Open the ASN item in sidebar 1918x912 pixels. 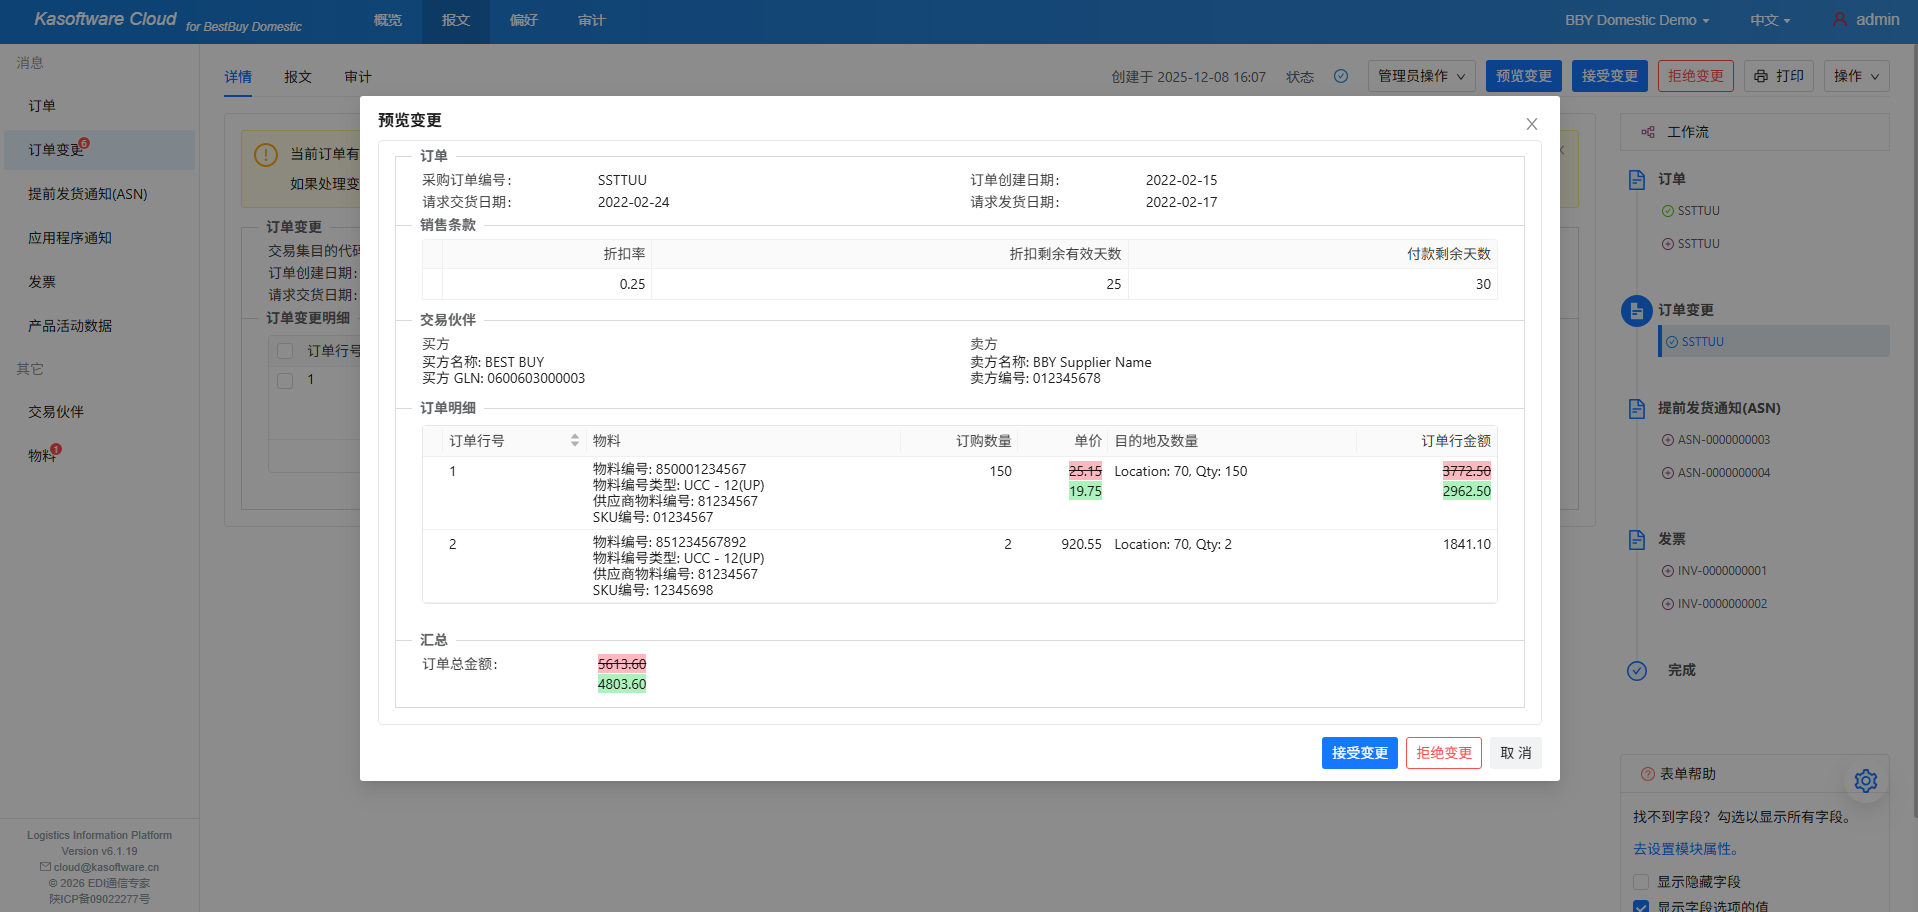pyautogui.click(x=88, y=194)
